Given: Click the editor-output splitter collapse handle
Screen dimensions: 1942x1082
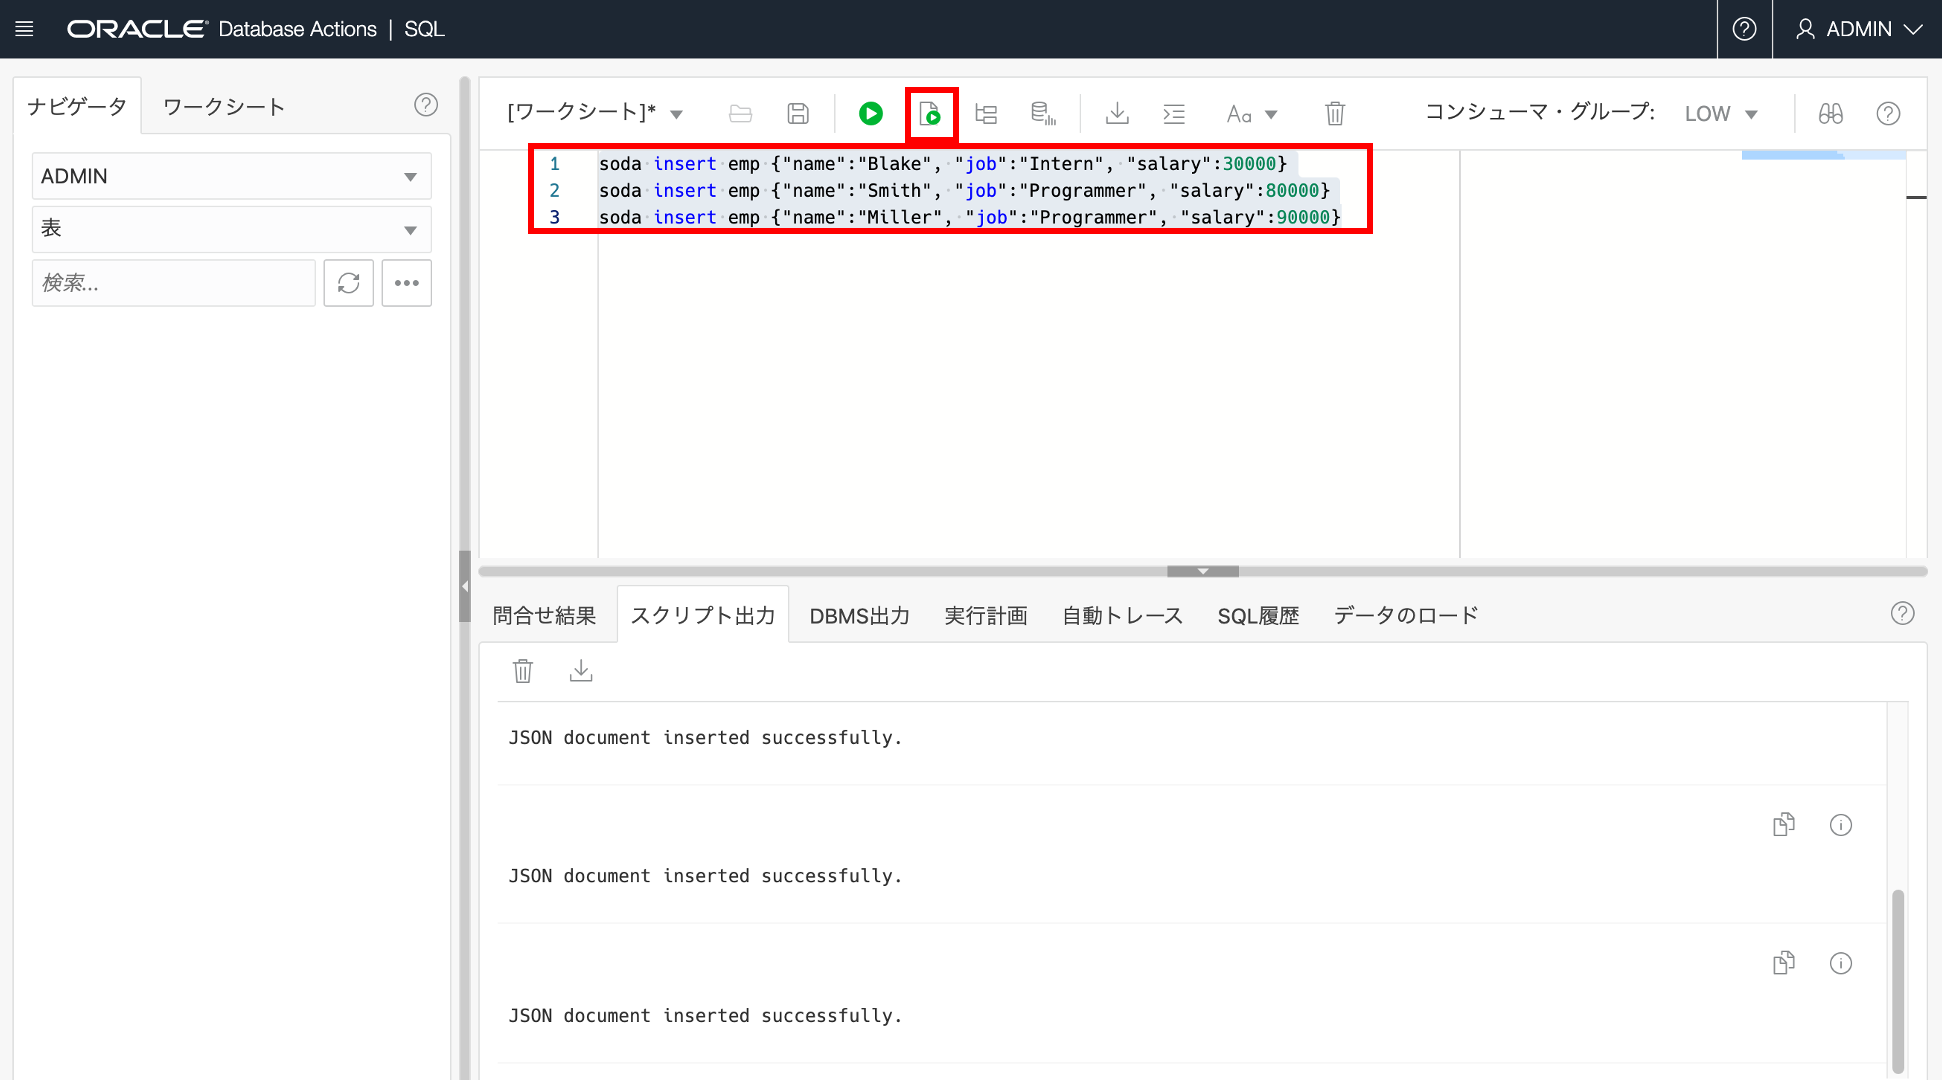Looking at the screenshot, I should tap(1203, 571).
